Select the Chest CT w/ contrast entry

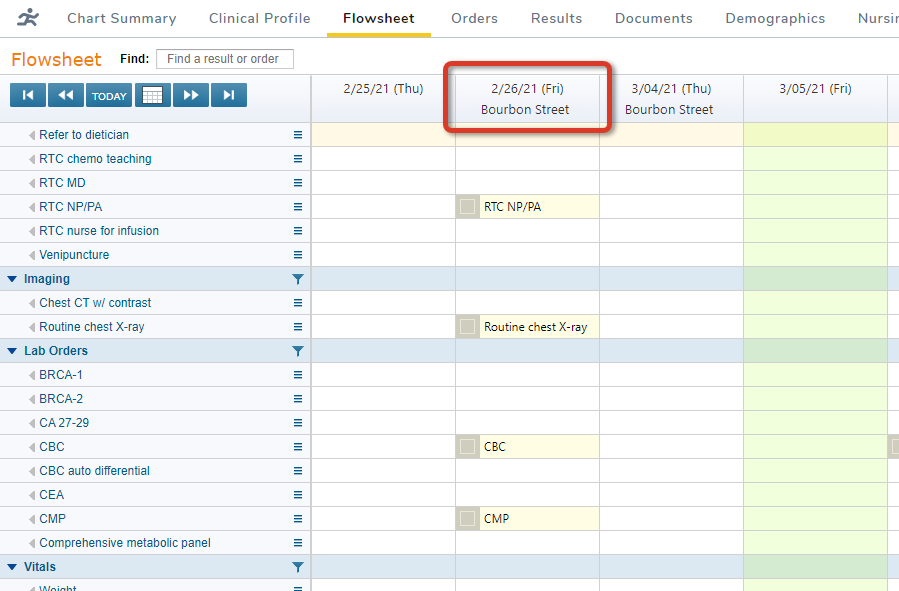(94, 303)
